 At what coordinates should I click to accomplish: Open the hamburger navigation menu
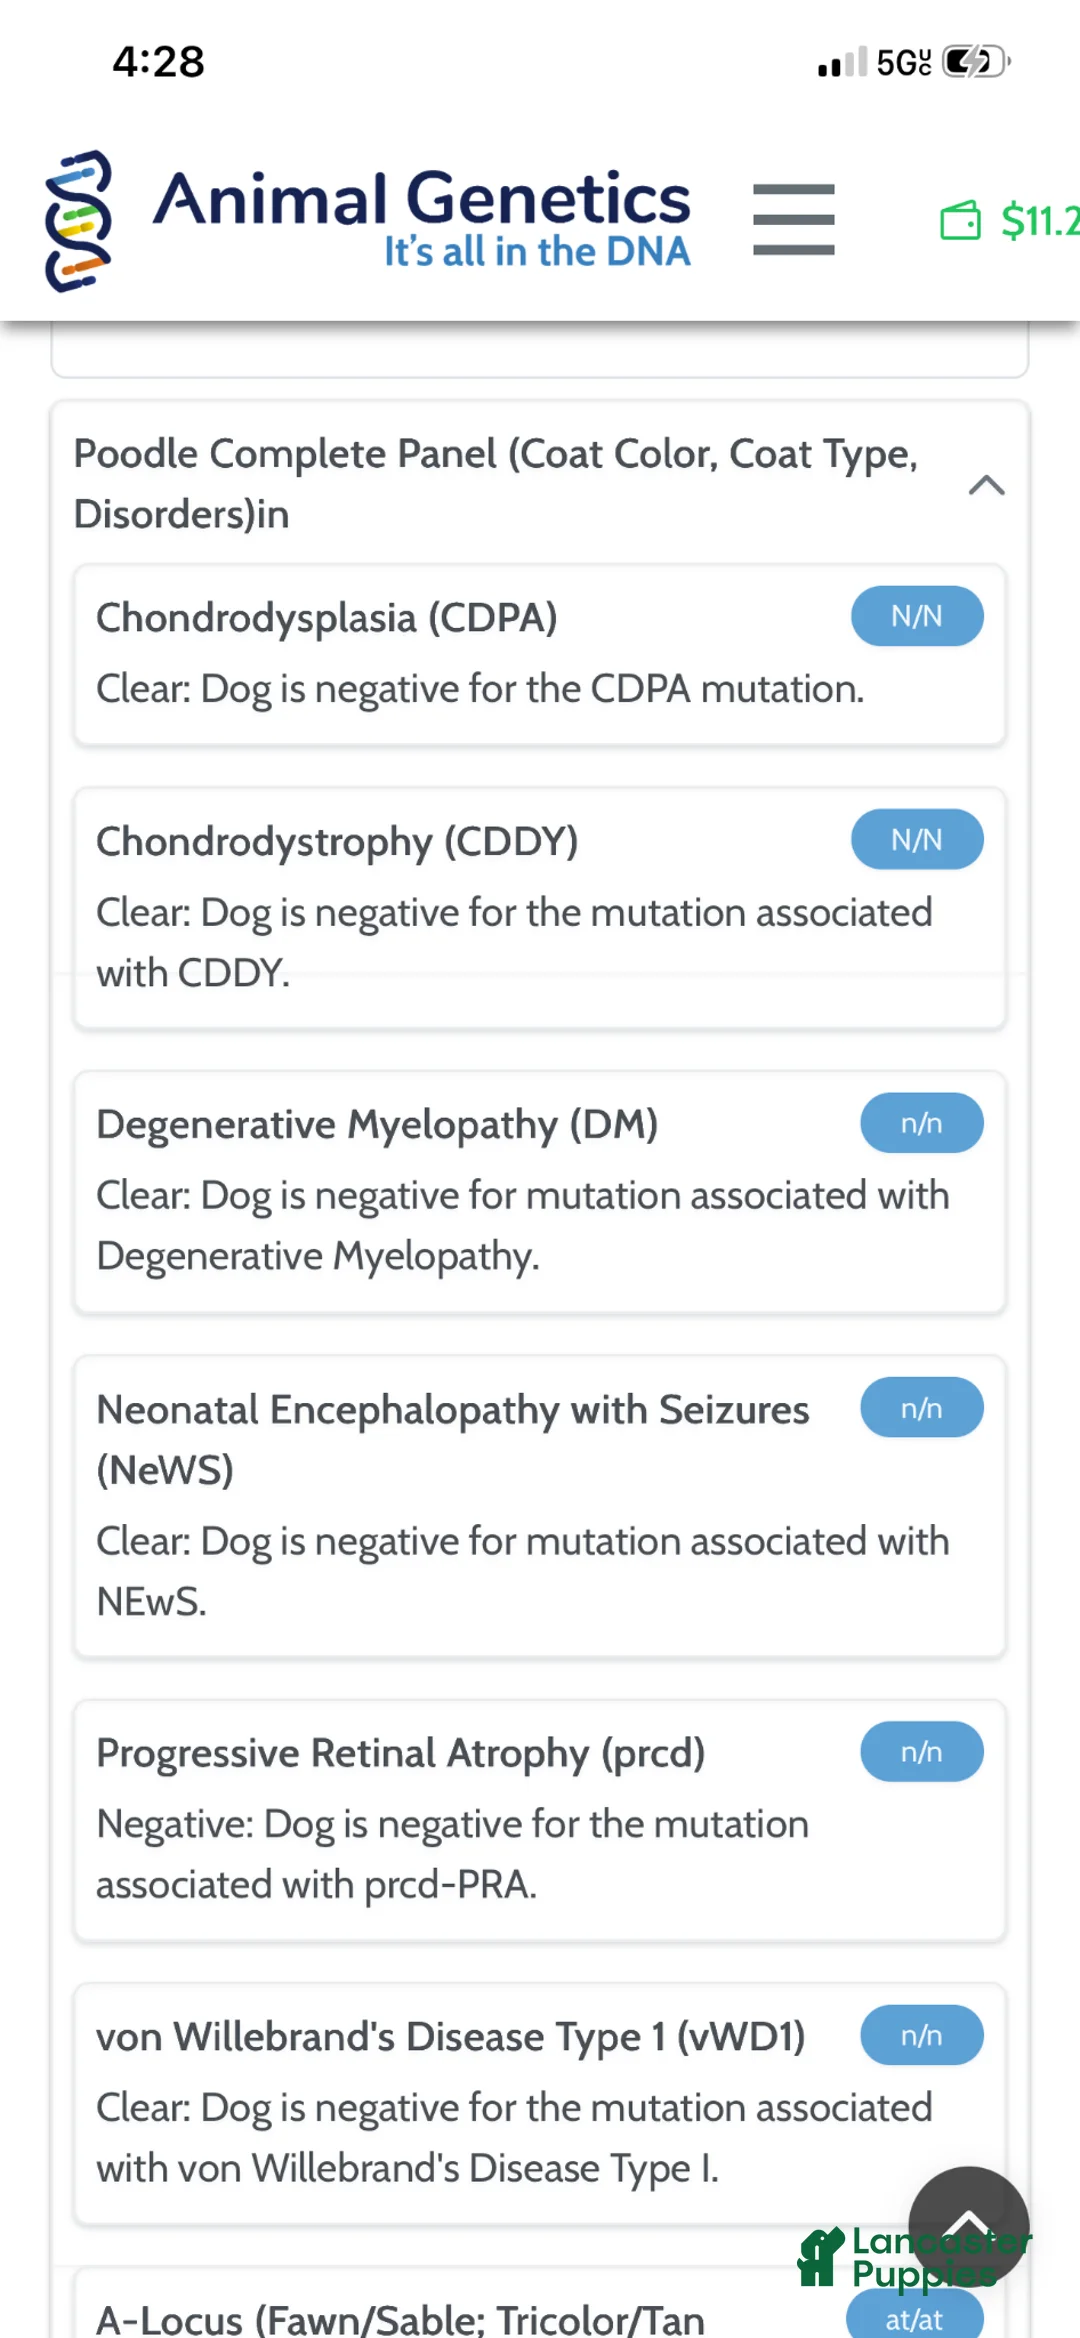click(x=793, y=219)
